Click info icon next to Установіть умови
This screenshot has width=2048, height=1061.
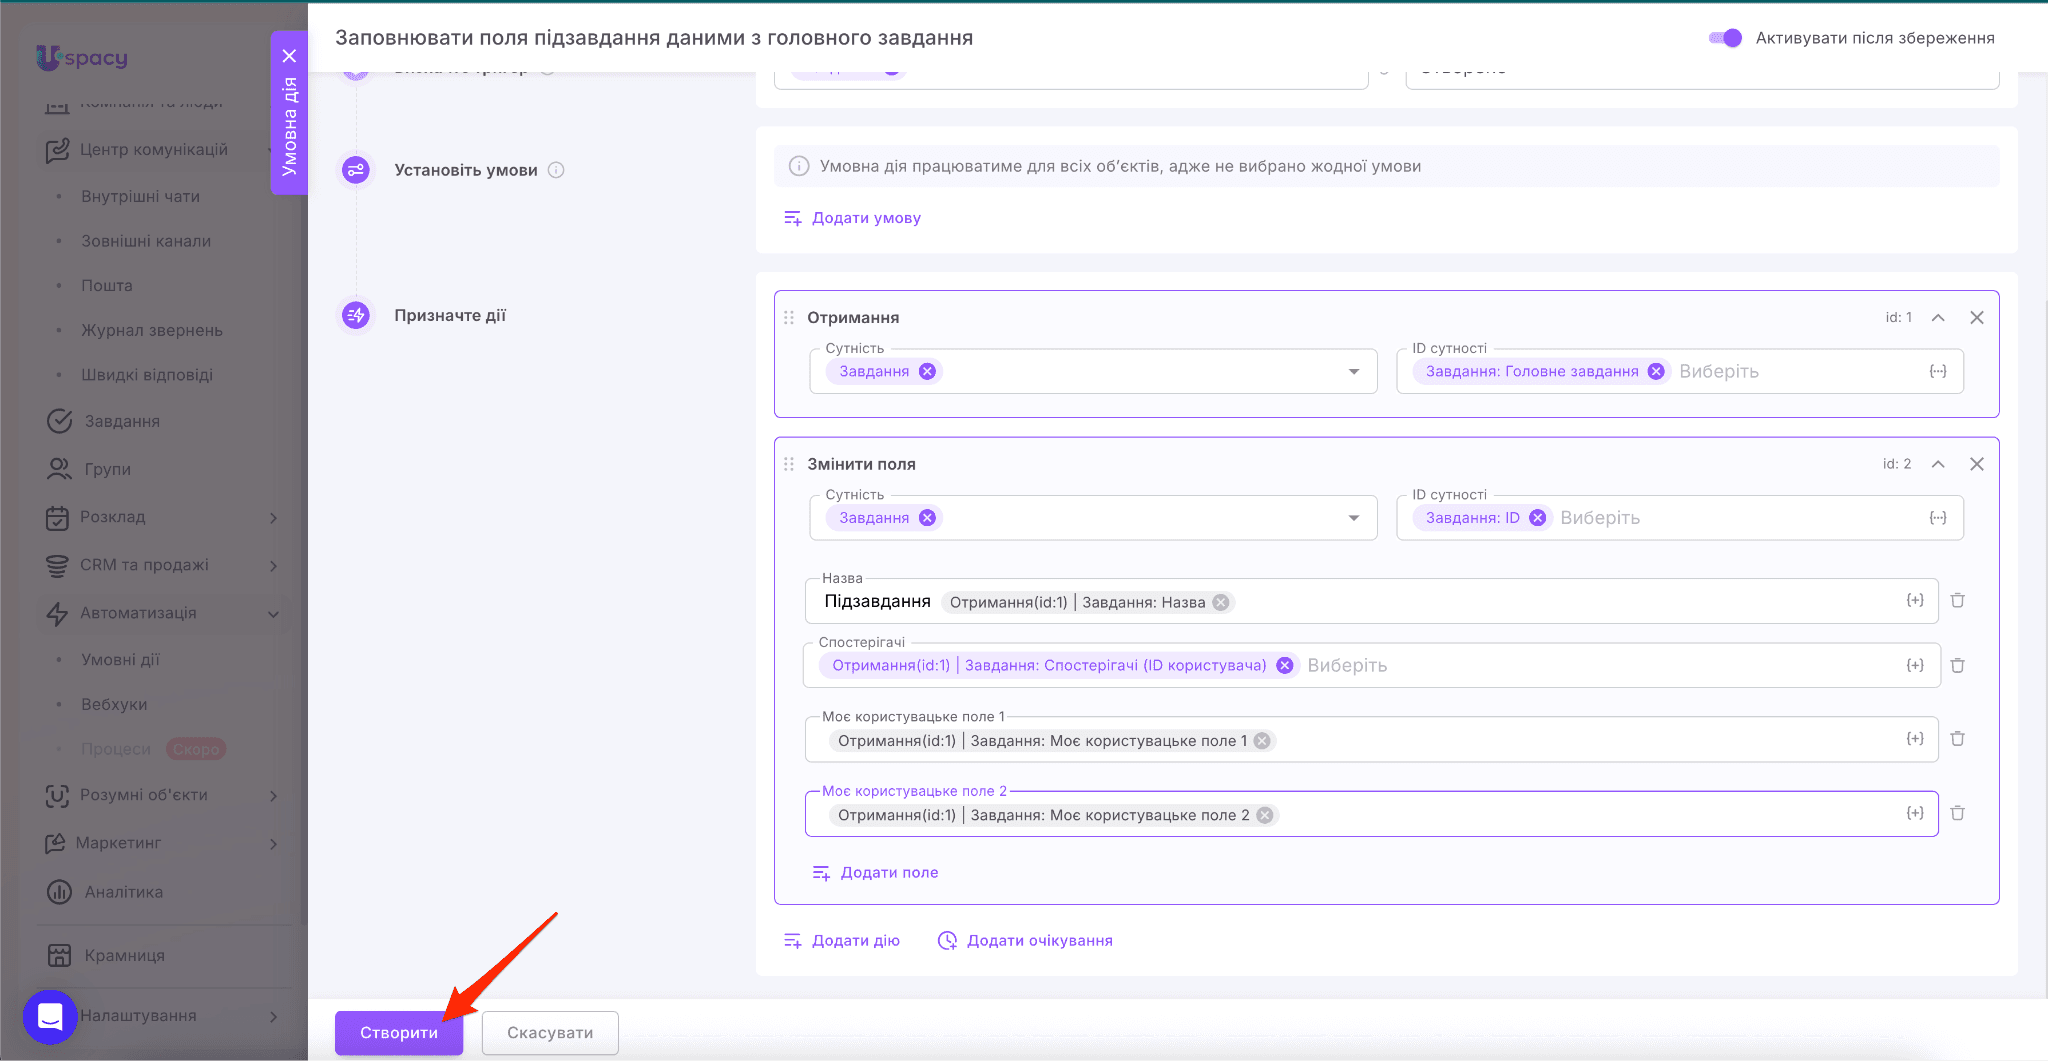(557, 170)
